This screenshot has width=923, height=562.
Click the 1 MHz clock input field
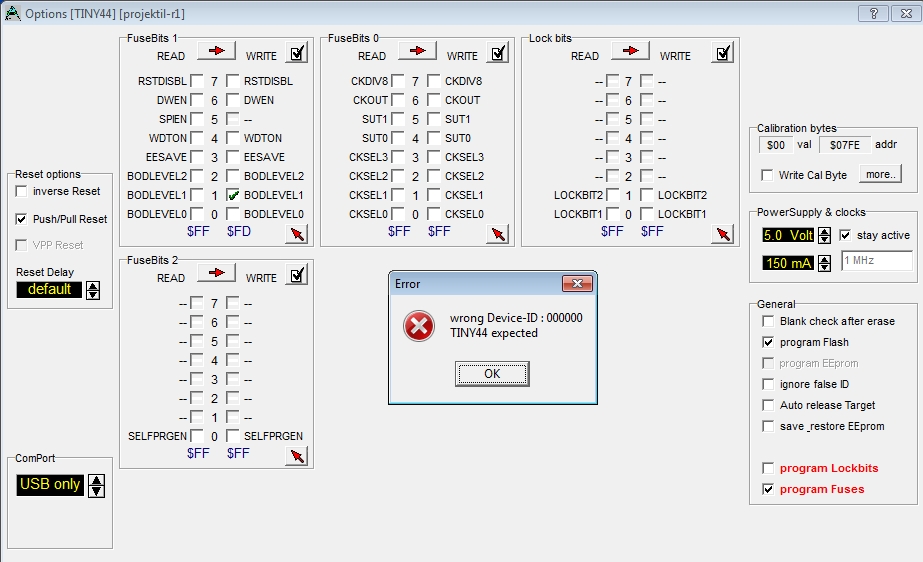pyautogui.click(x=876, y=261)
